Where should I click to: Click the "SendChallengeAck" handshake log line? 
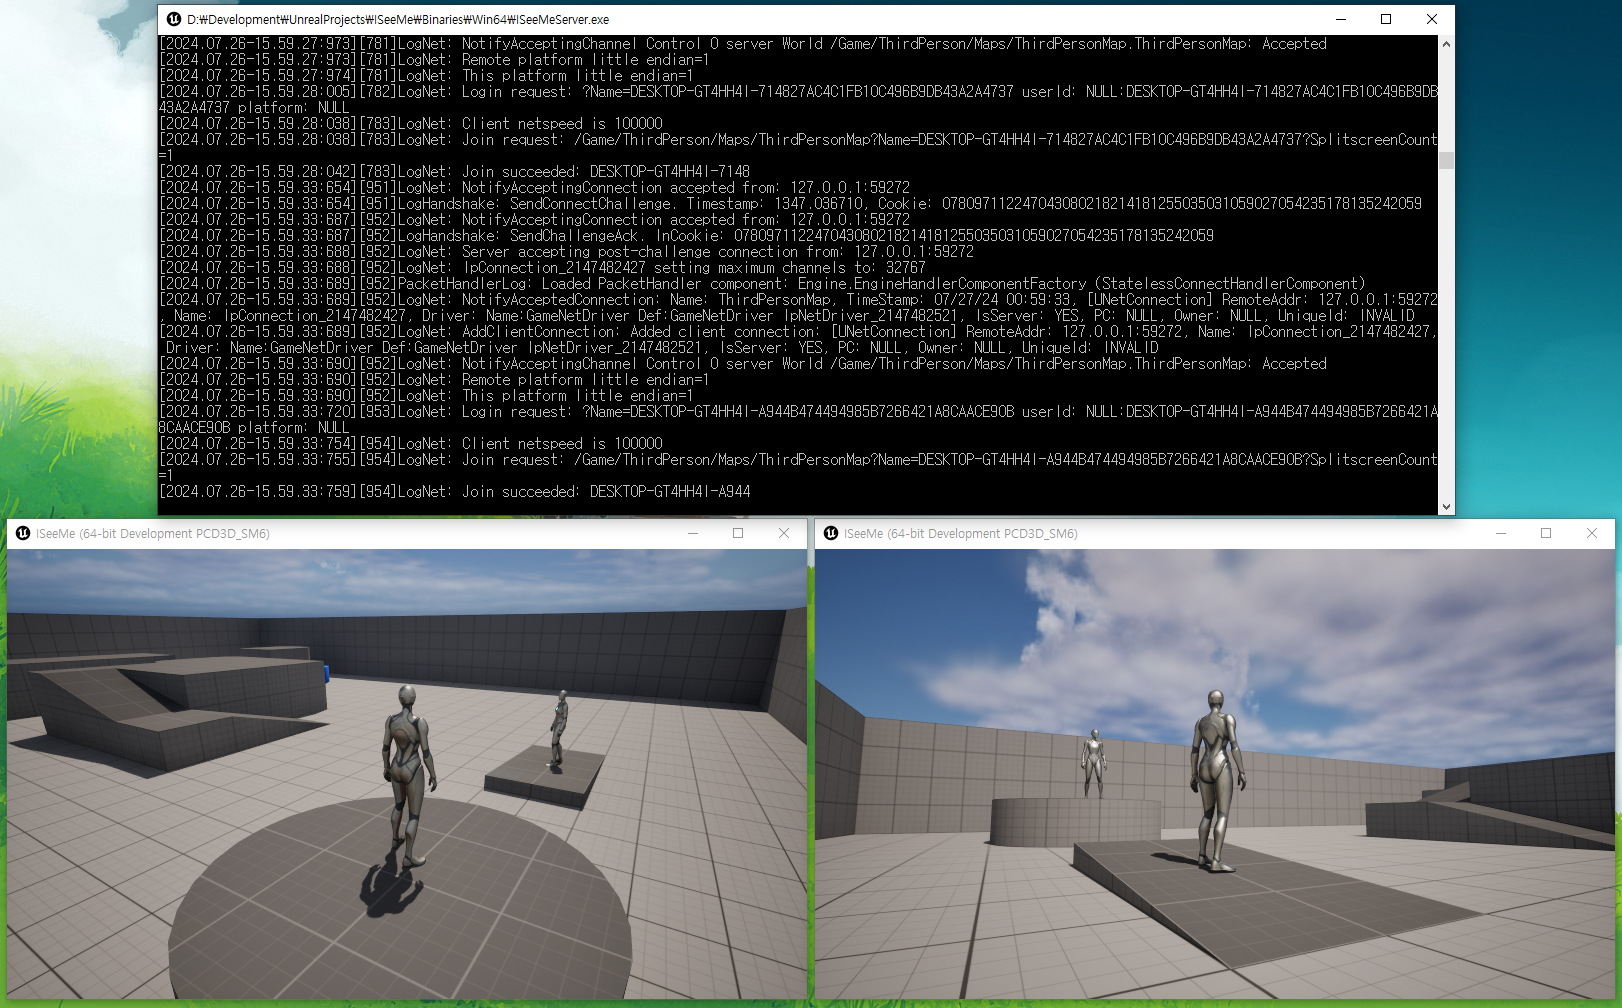[687, 236]
